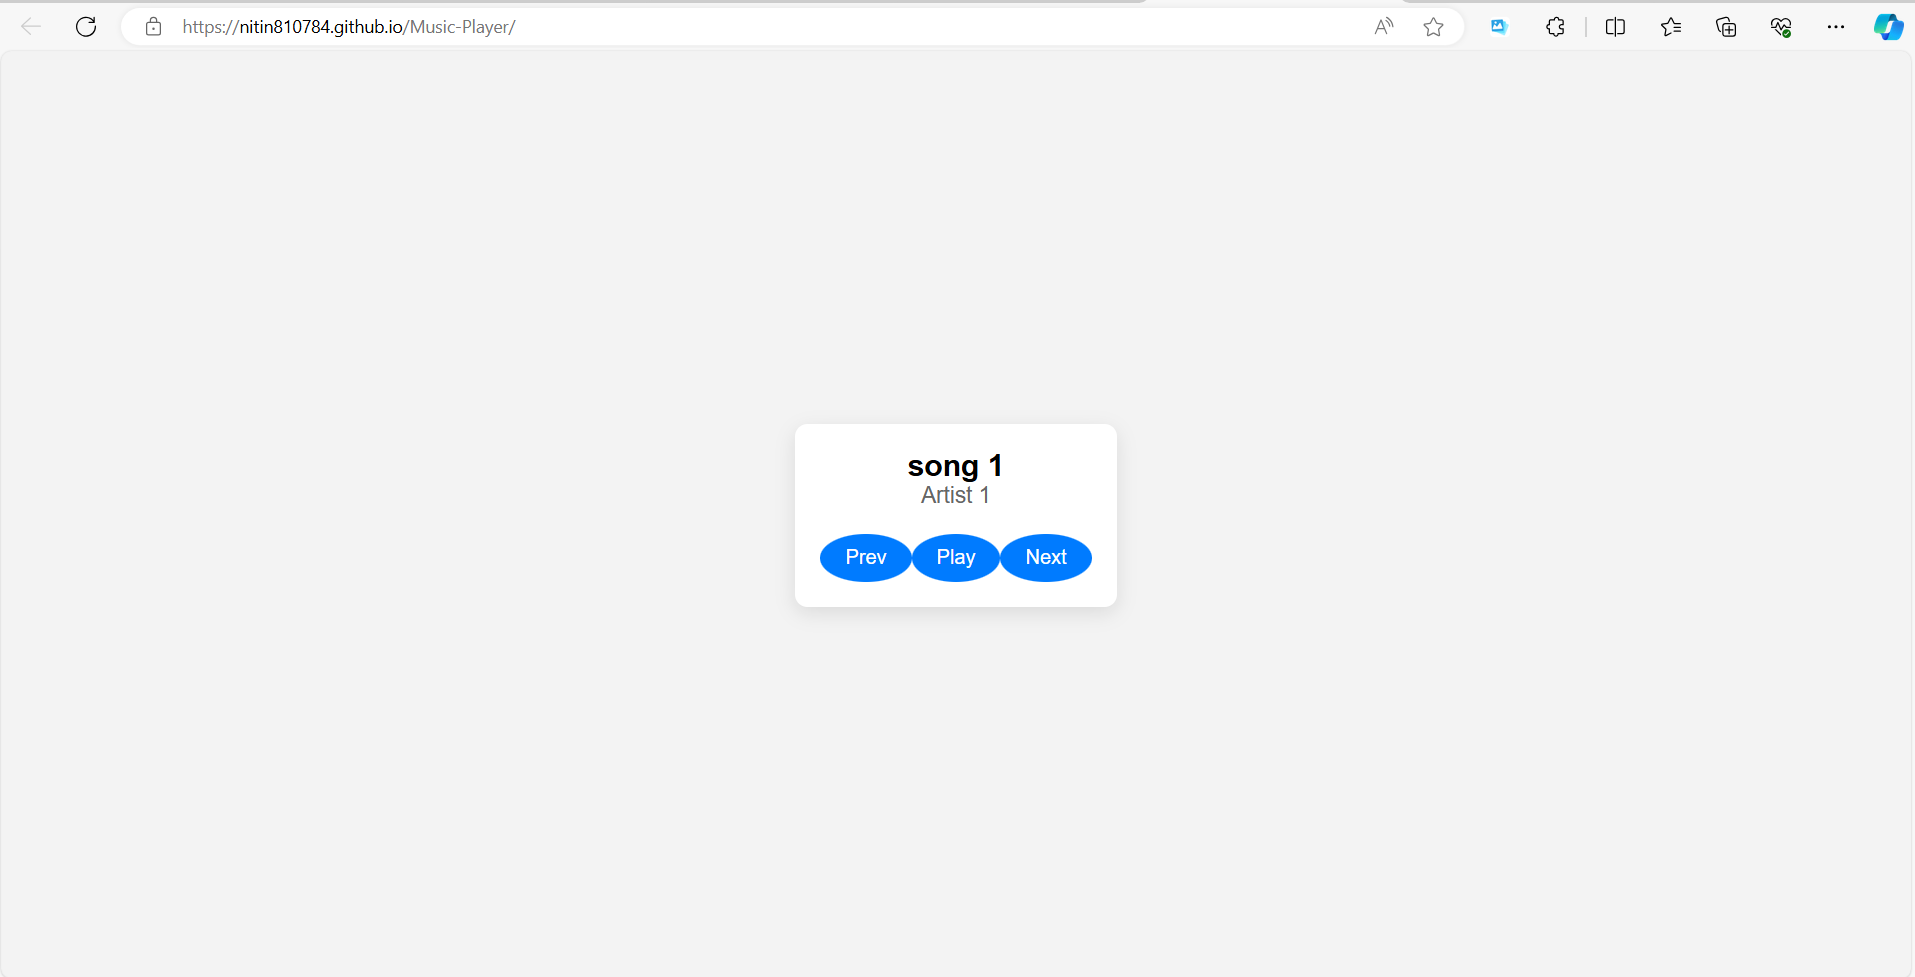The image size is (1915, 977).
Task: Open the Extensions puzzle icon
Action: pyautogui.click(x=1555, y=27)
